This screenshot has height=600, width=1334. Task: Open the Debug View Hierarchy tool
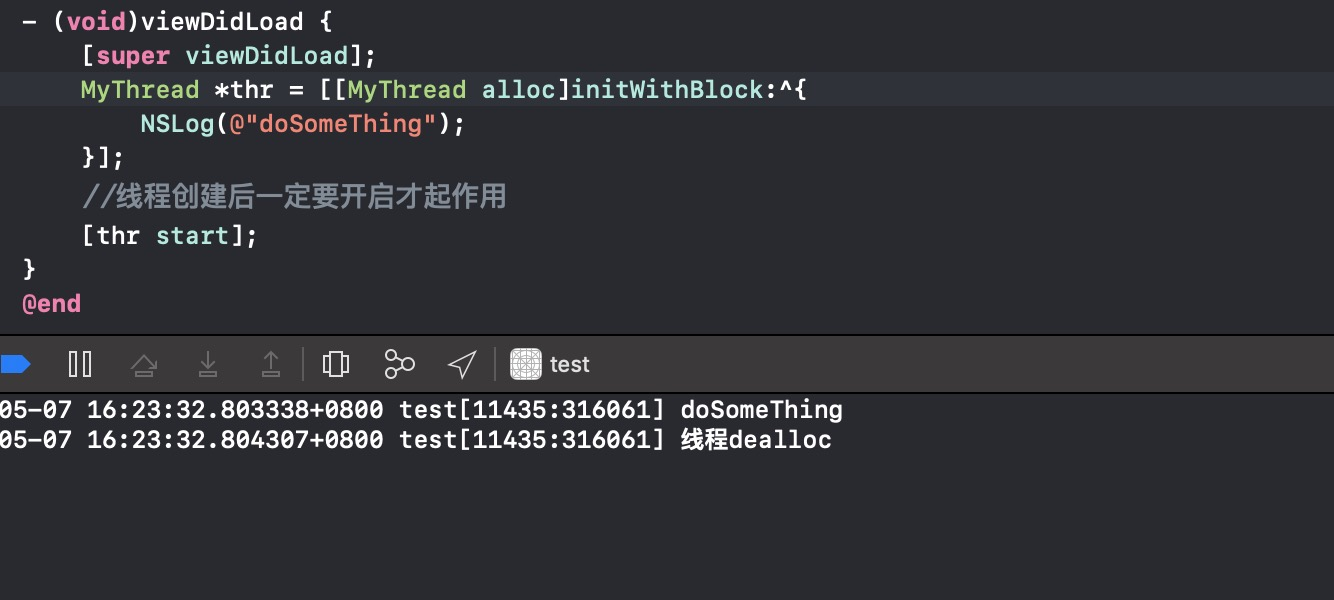pos(336,364)
